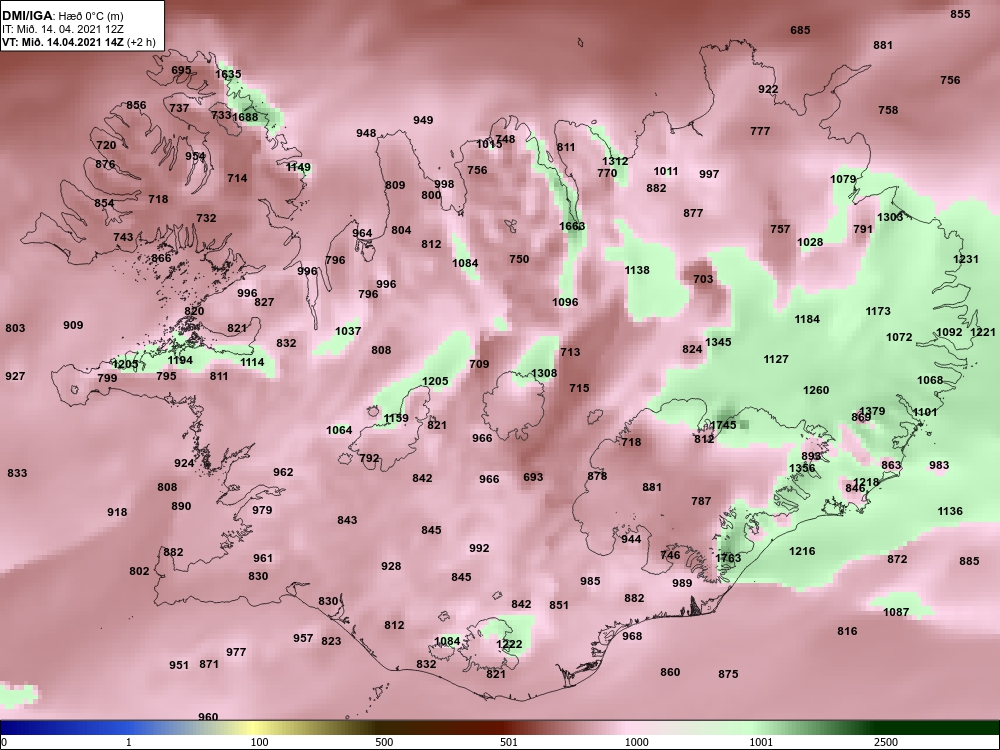Click the map value 992

pos(479,548)
